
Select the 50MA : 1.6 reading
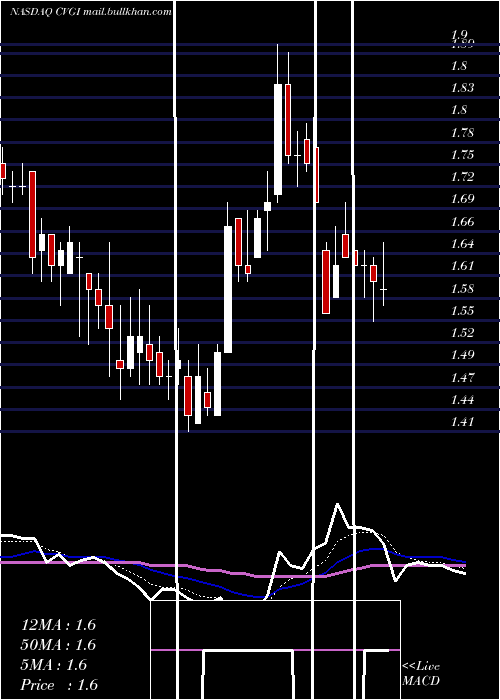point(58,645)
